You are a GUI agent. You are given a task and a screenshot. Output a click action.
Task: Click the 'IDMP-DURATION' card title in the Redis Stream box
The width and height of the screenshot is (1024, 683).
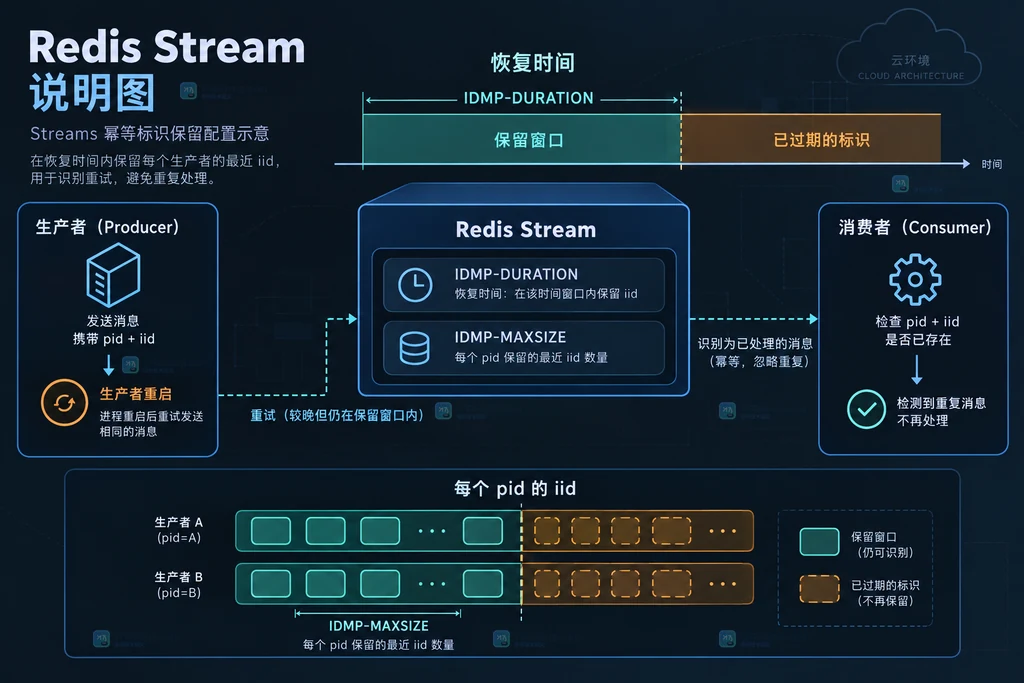[x=516, y=274]
